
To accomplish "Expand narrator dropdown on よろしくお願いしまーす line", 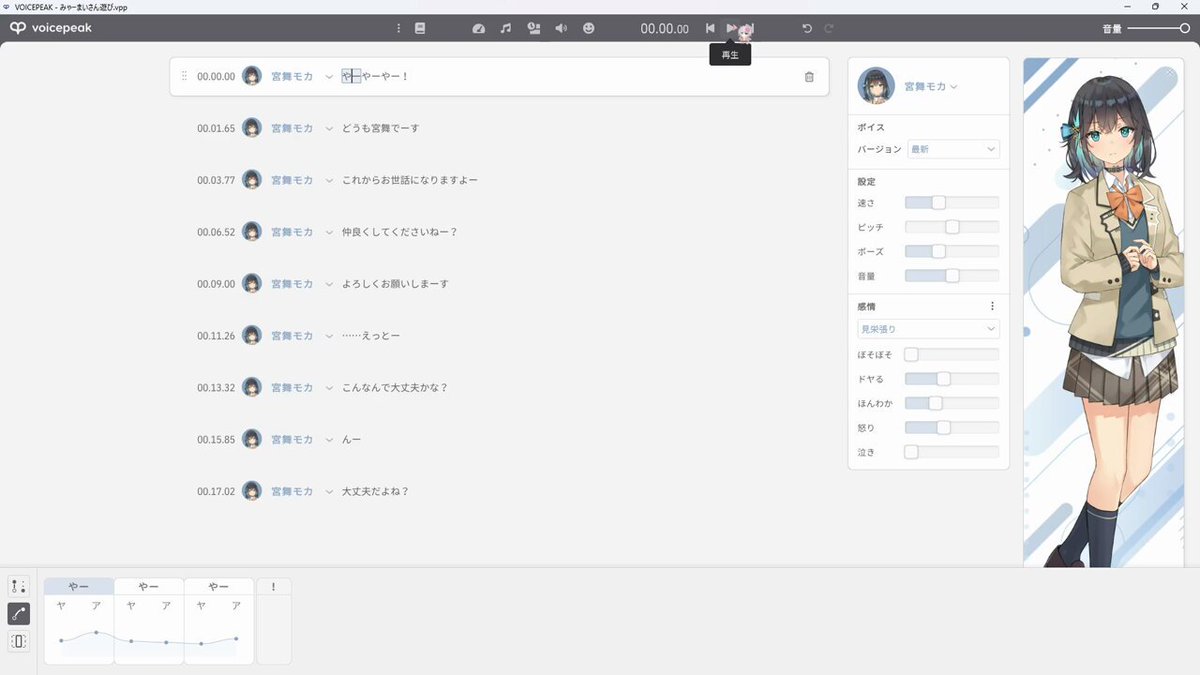I will (329, 284).
